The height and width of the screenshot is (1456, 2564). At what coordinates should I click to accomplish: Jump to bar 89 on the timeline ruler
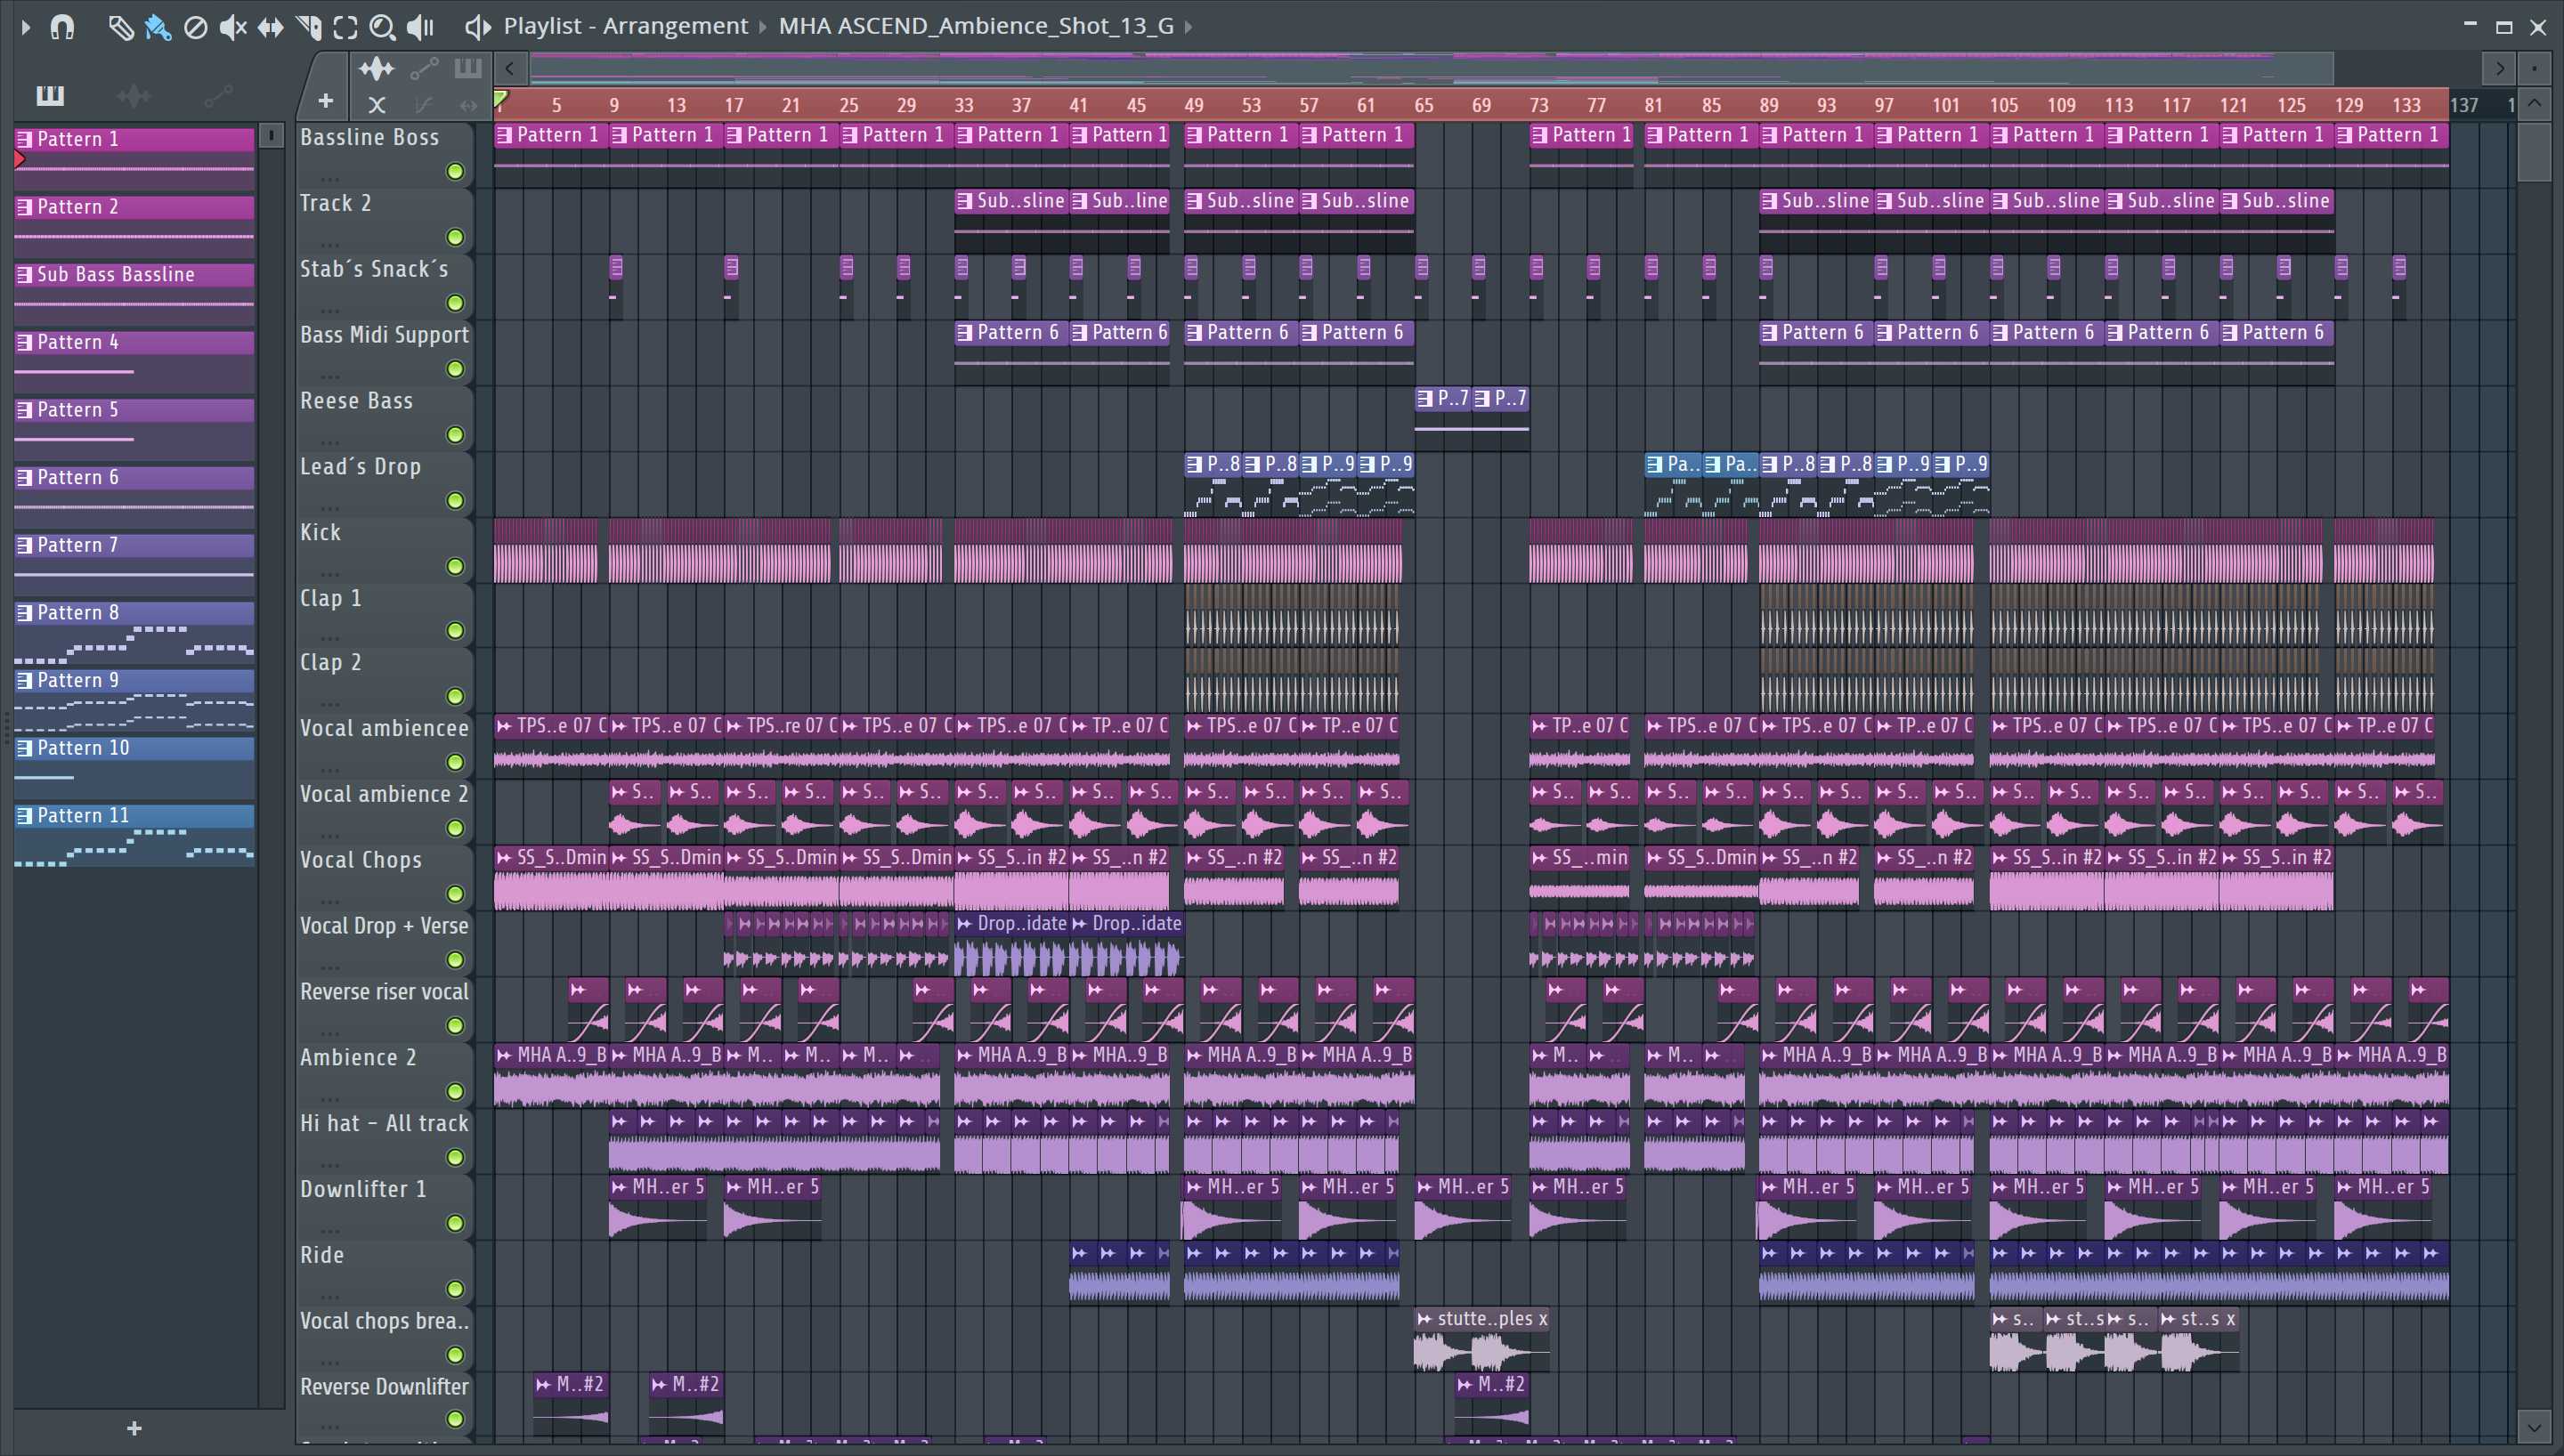pyautogui.click(x=1769, y=105)
